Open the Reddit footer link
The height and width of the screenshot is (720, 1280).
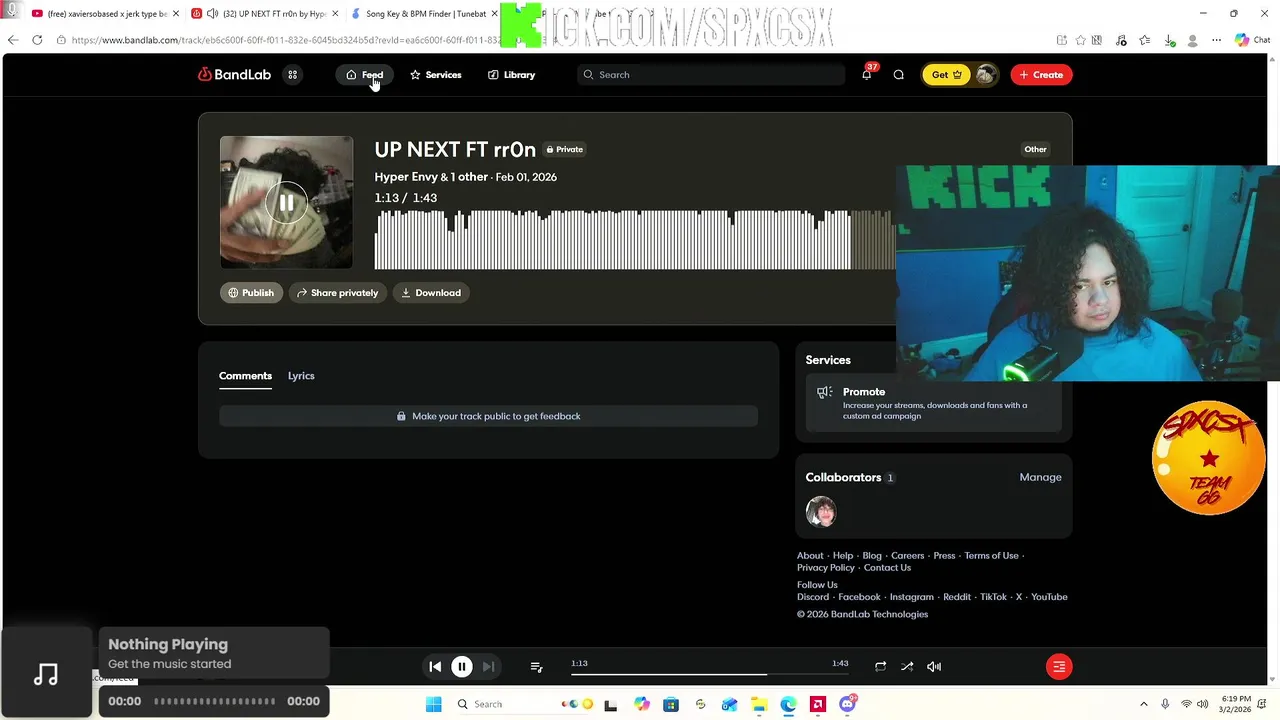[957, 597]
